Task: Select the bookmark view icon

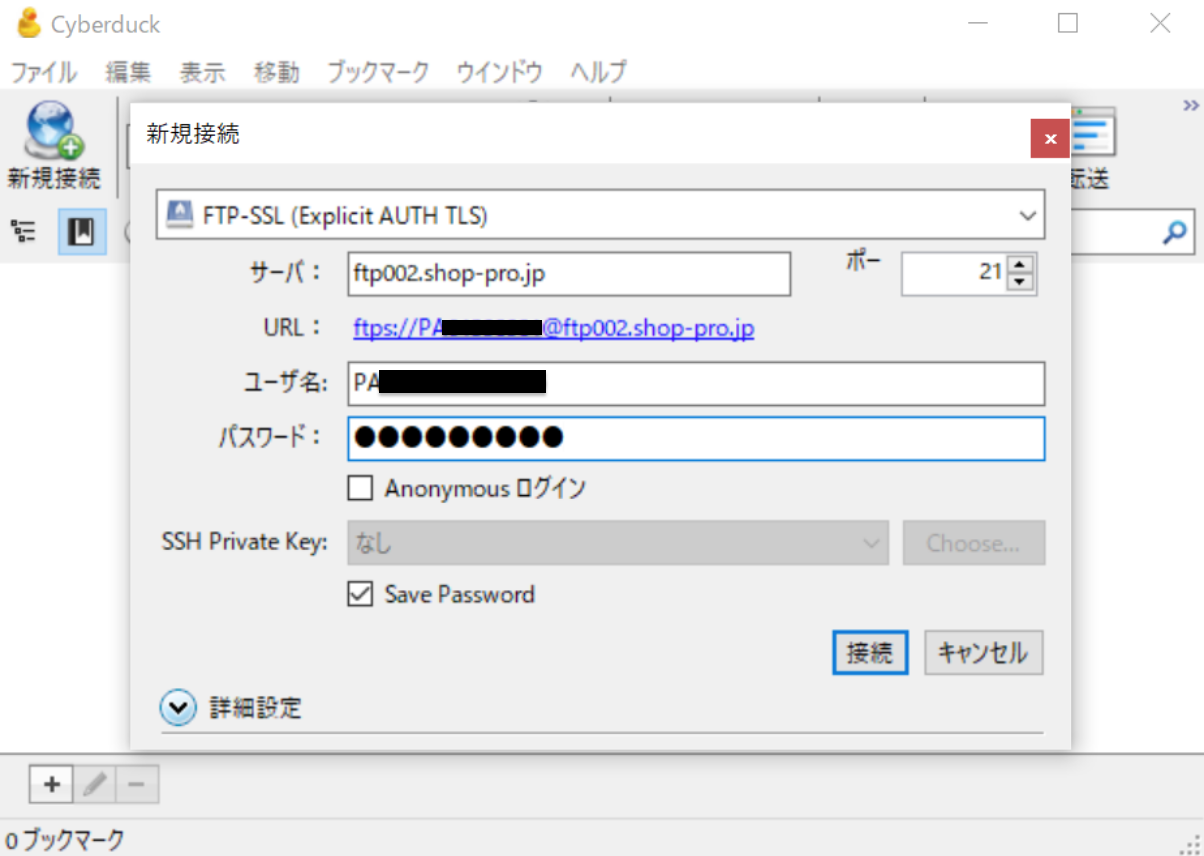Action: 81,233
